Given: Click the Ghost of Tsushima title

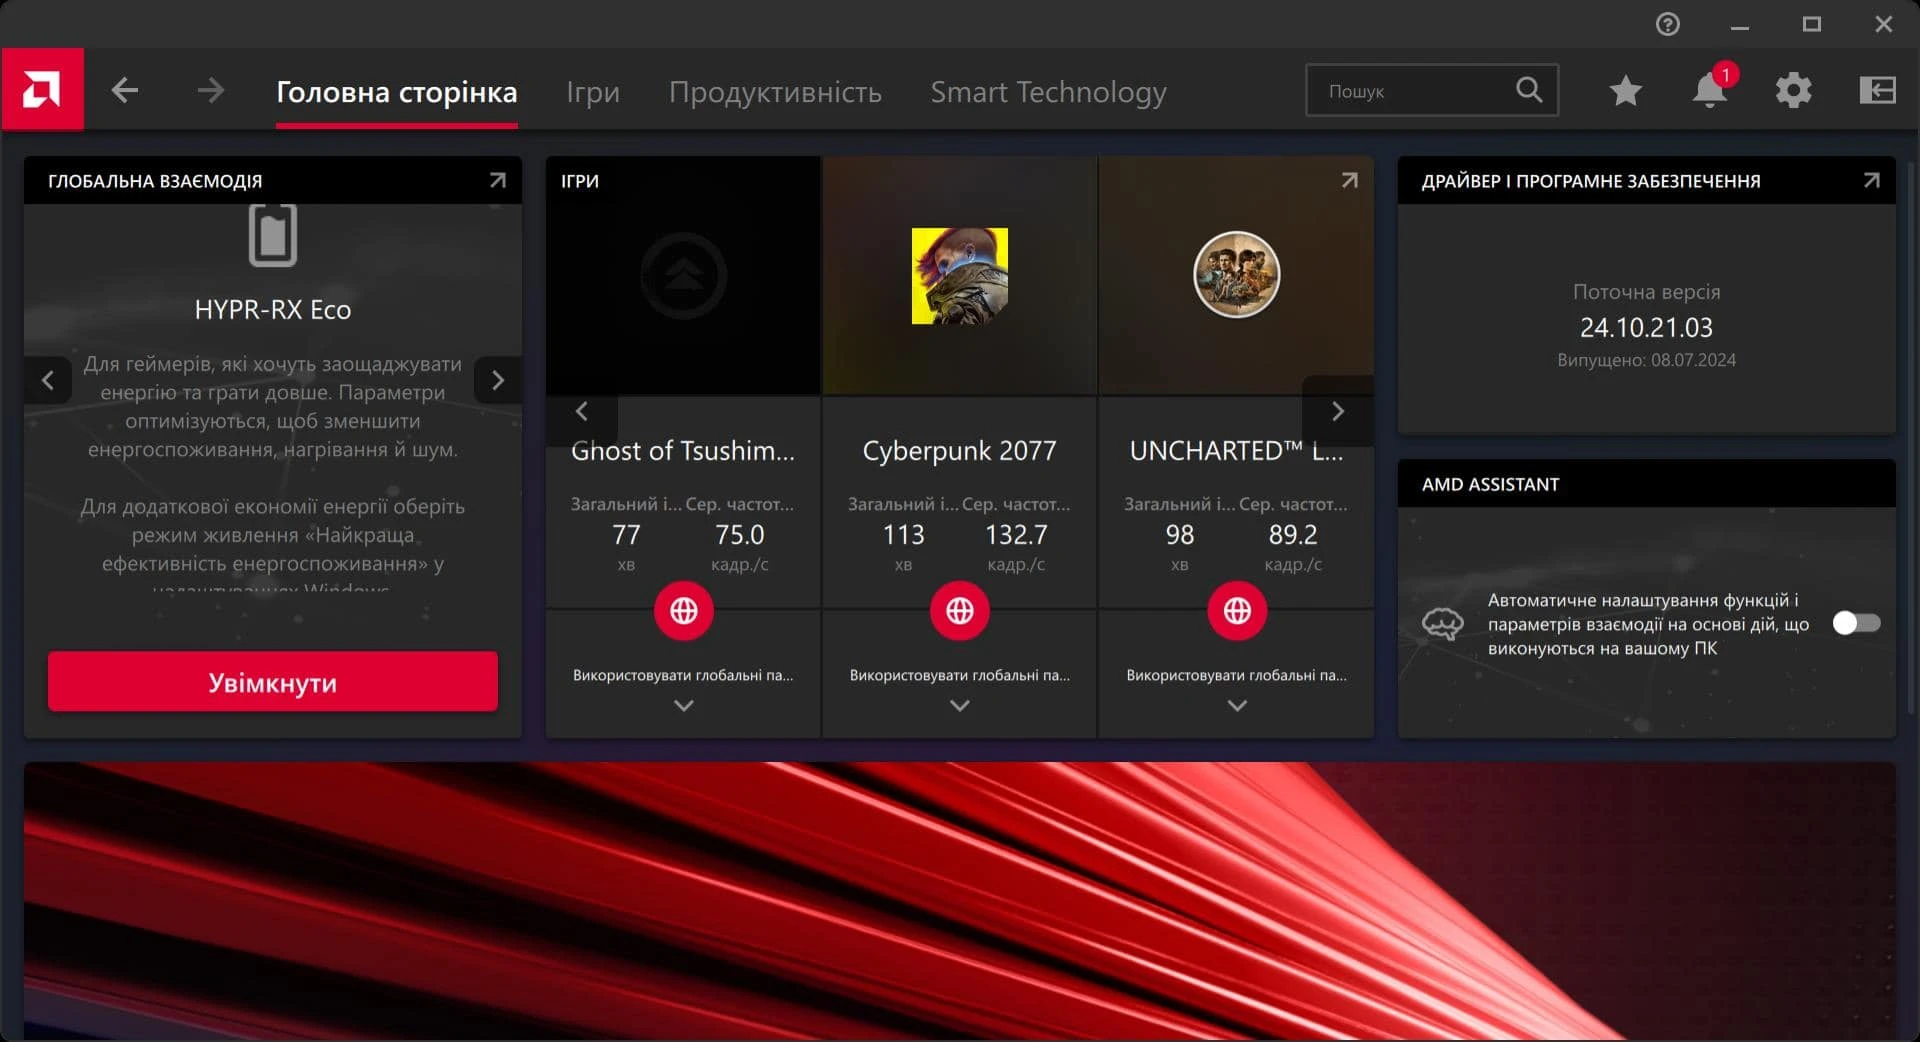Looking at the screenshot, I should 683,451.
